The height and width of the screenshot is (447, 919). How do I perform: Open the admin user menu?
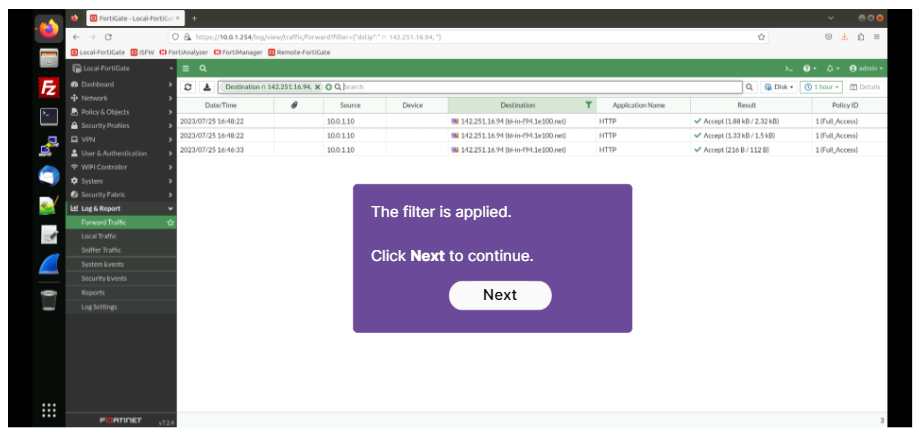tap(866, 69)
